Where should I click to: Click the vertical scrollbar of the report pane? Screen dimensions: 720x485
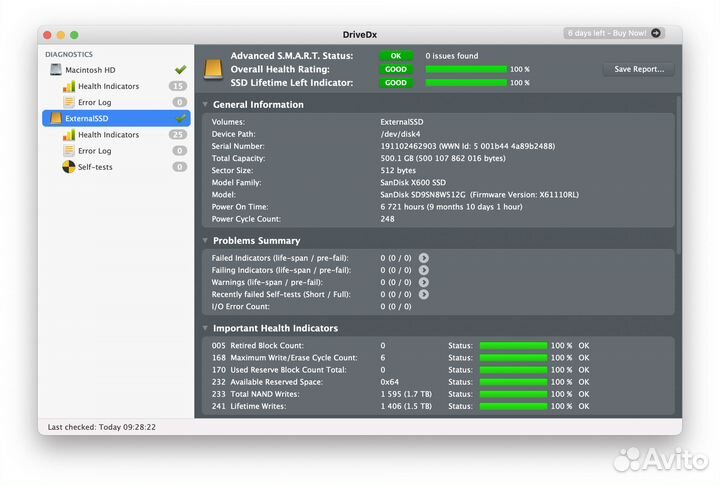point(678,175)
